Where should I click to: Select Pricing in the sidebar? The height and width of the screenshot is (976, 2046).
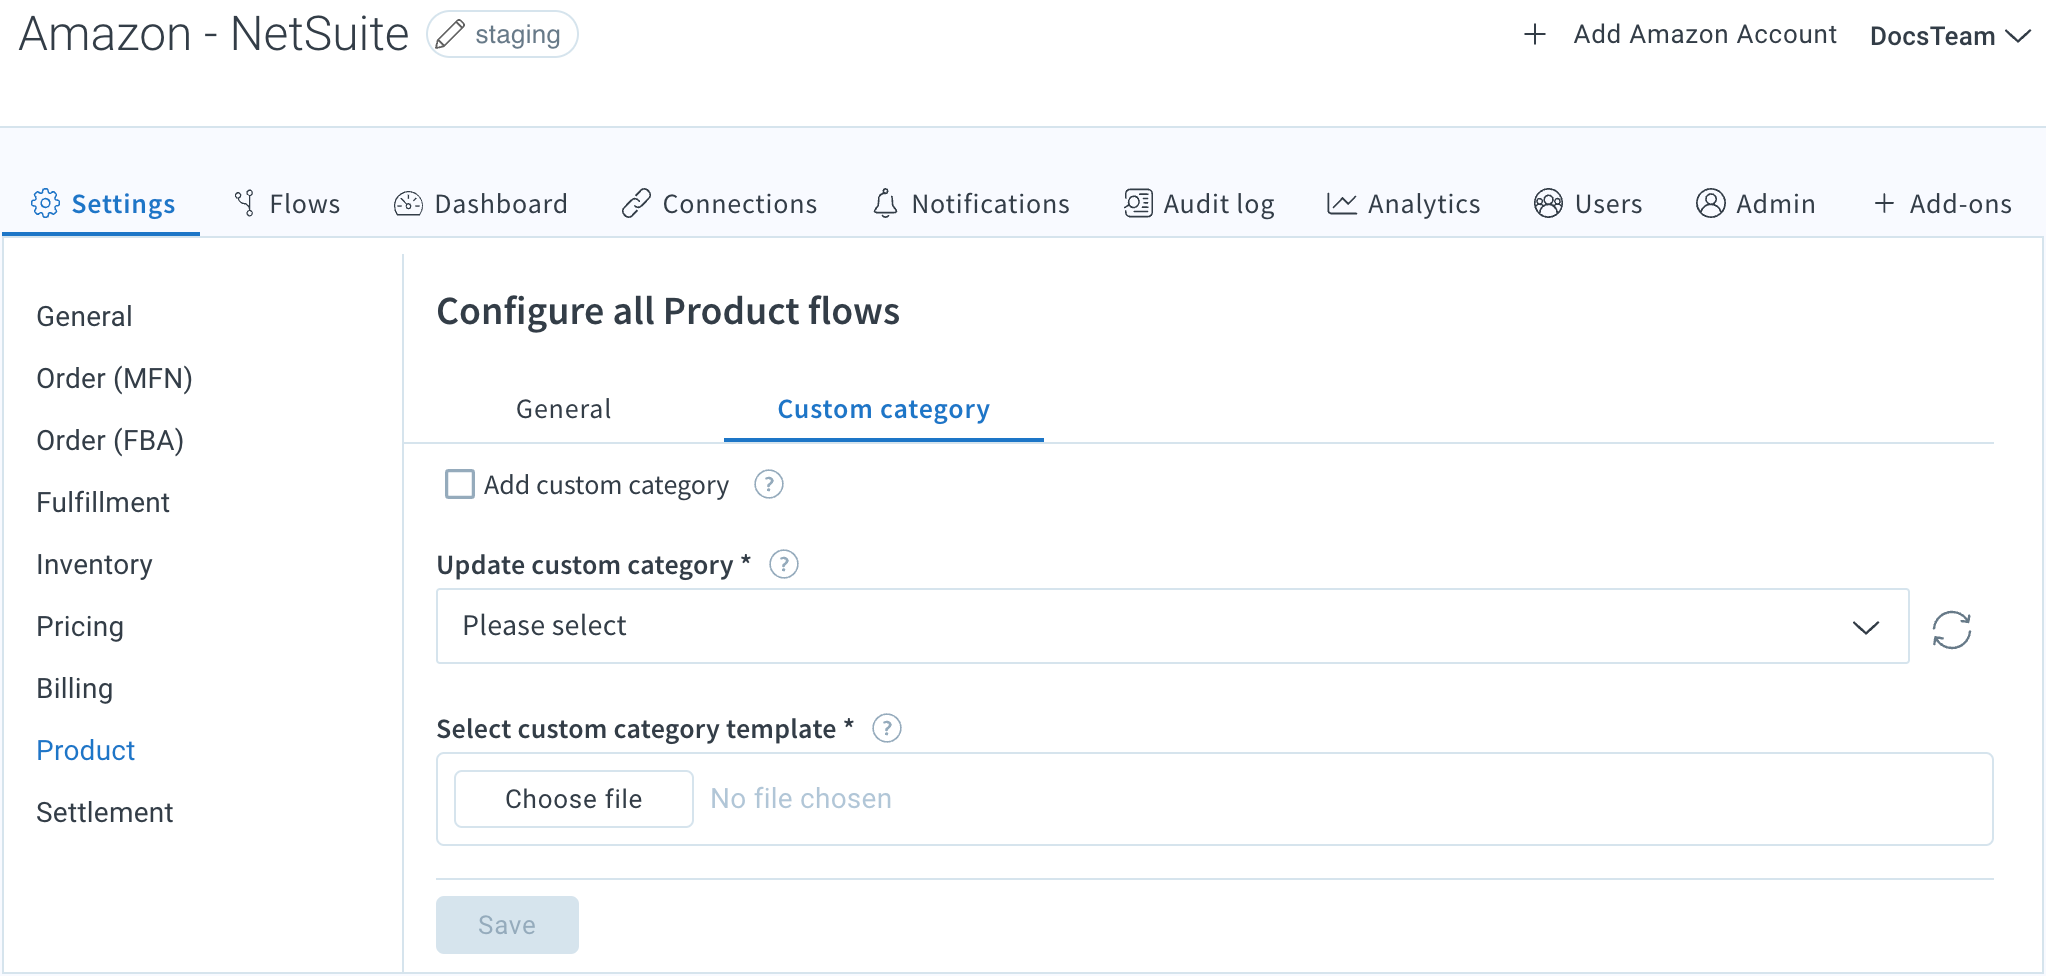(80, 627)
